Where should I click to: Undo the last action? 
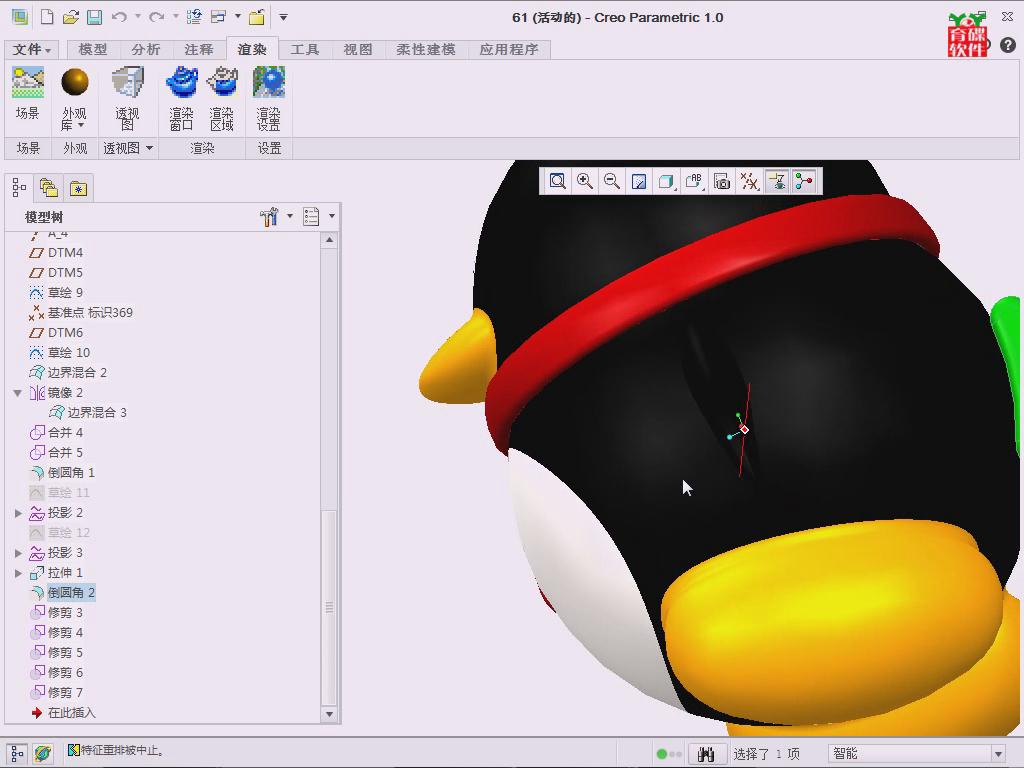(x=119, y=17)
